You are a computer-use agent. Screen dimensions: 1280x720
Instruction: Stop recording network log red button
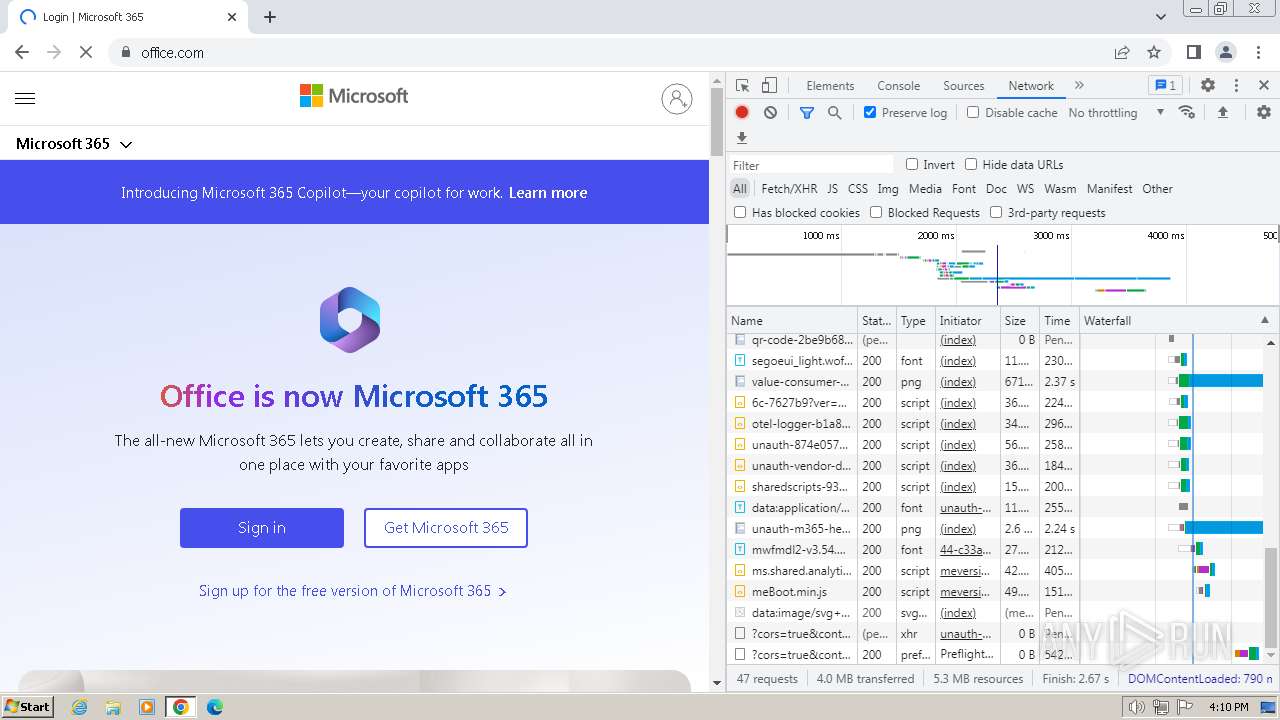(742, 113)
